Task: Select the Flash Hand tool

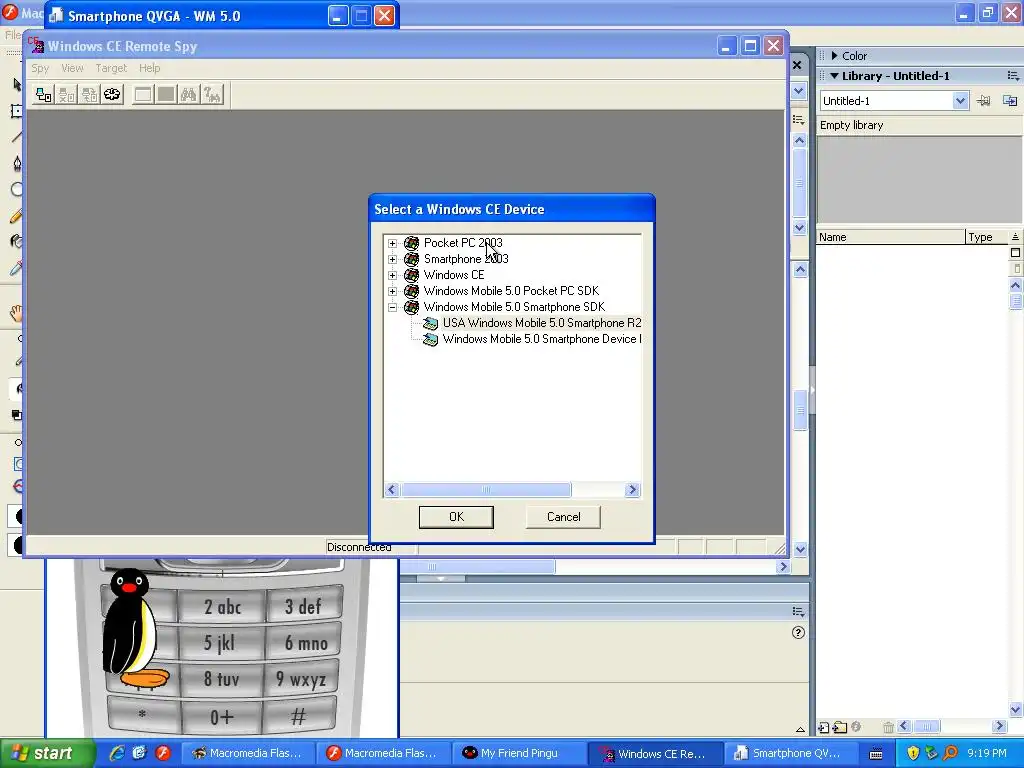Action: point(16,313)
